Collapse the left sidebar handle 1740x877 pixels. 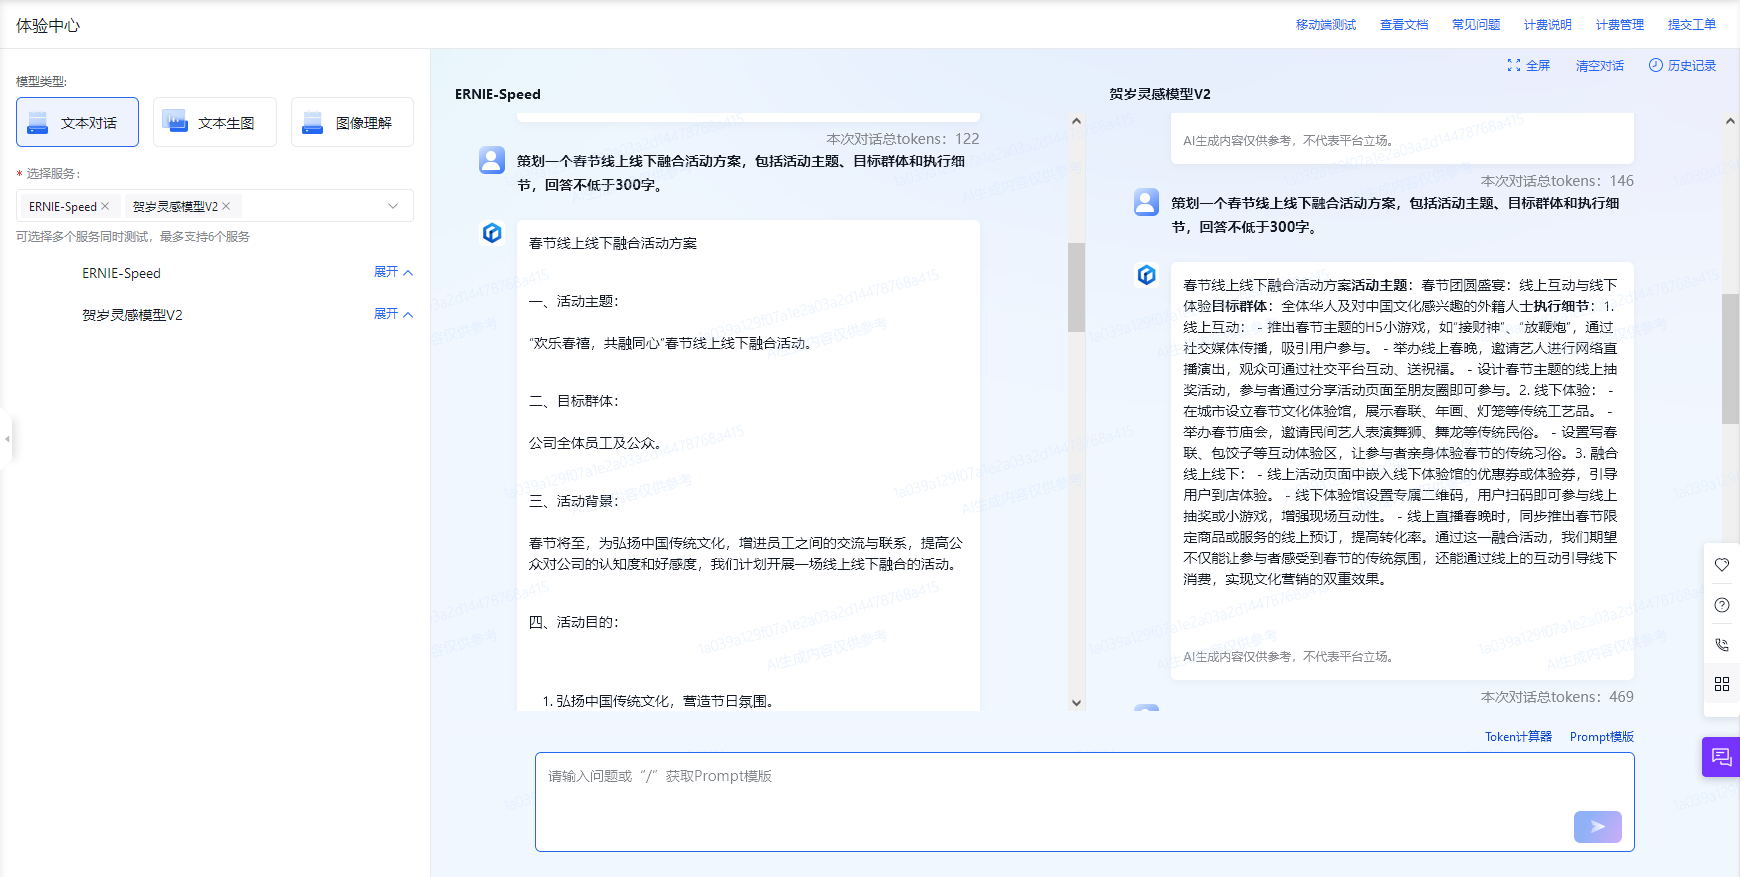6,438
